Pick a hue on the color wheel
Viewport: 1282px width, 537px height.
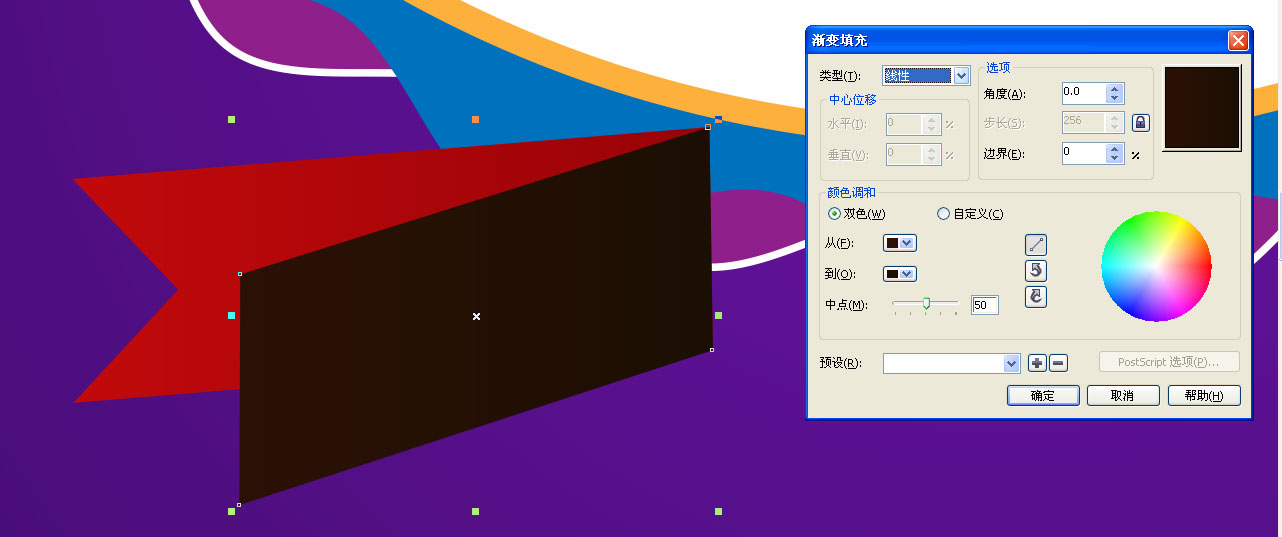[1156, 266]
